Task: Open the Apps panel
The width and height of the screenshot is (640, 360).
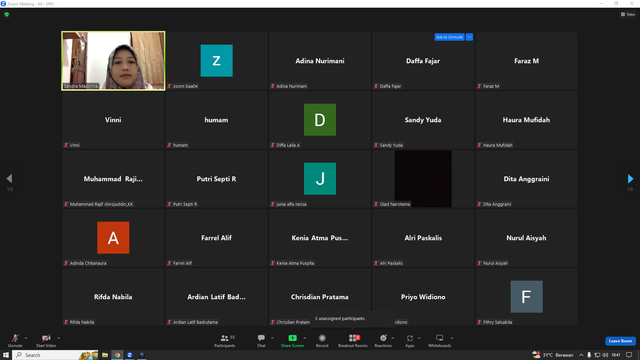Action: click(410, 340)
